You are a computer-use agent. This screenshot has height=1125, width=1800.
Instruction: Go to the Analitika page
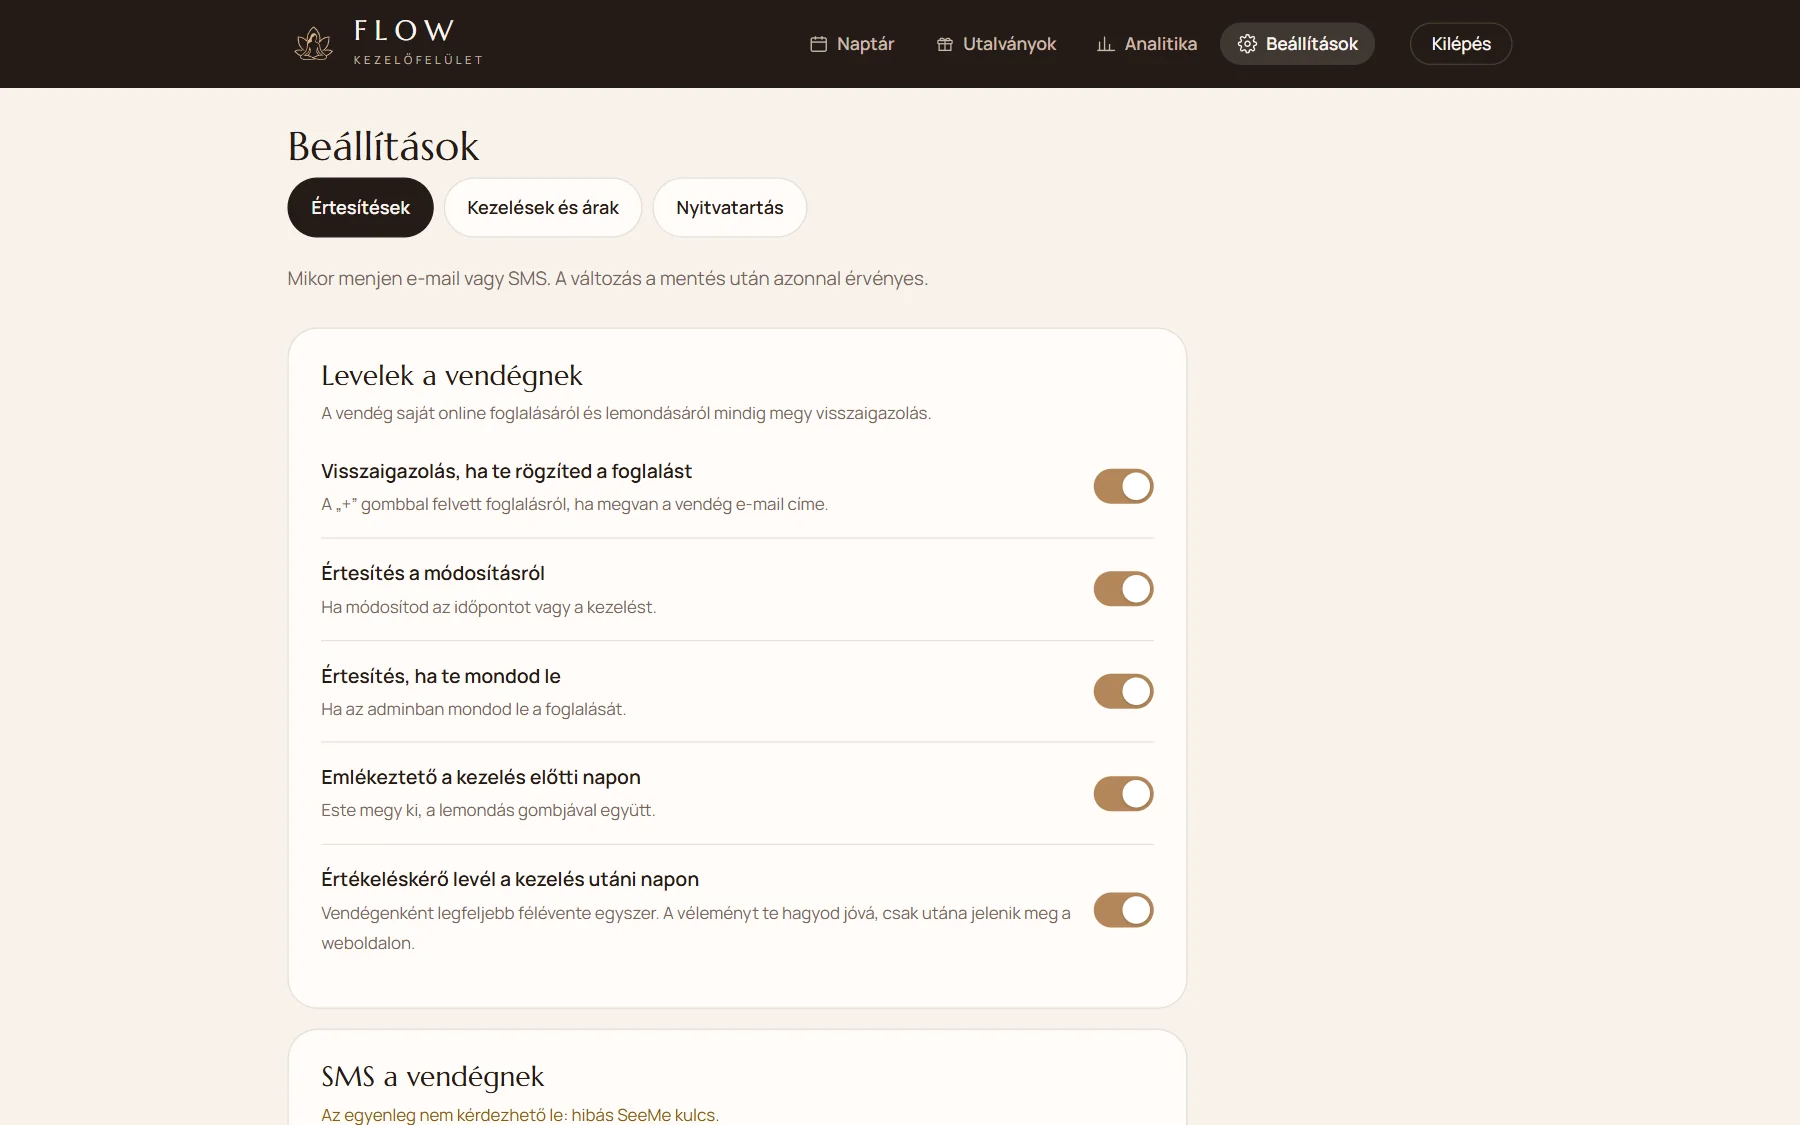click(1147, 44)
